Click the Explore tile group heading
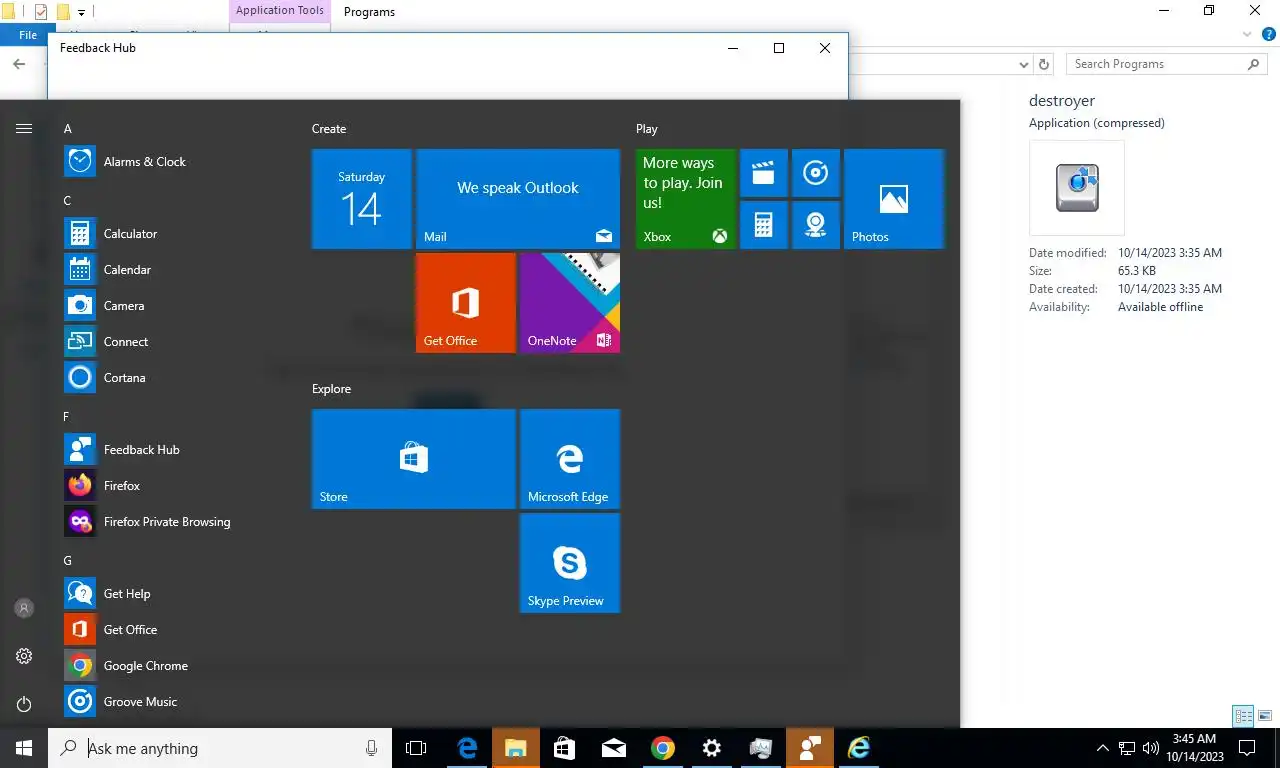The height and width of the screenshot is (768, 1280). pos(332,389)
